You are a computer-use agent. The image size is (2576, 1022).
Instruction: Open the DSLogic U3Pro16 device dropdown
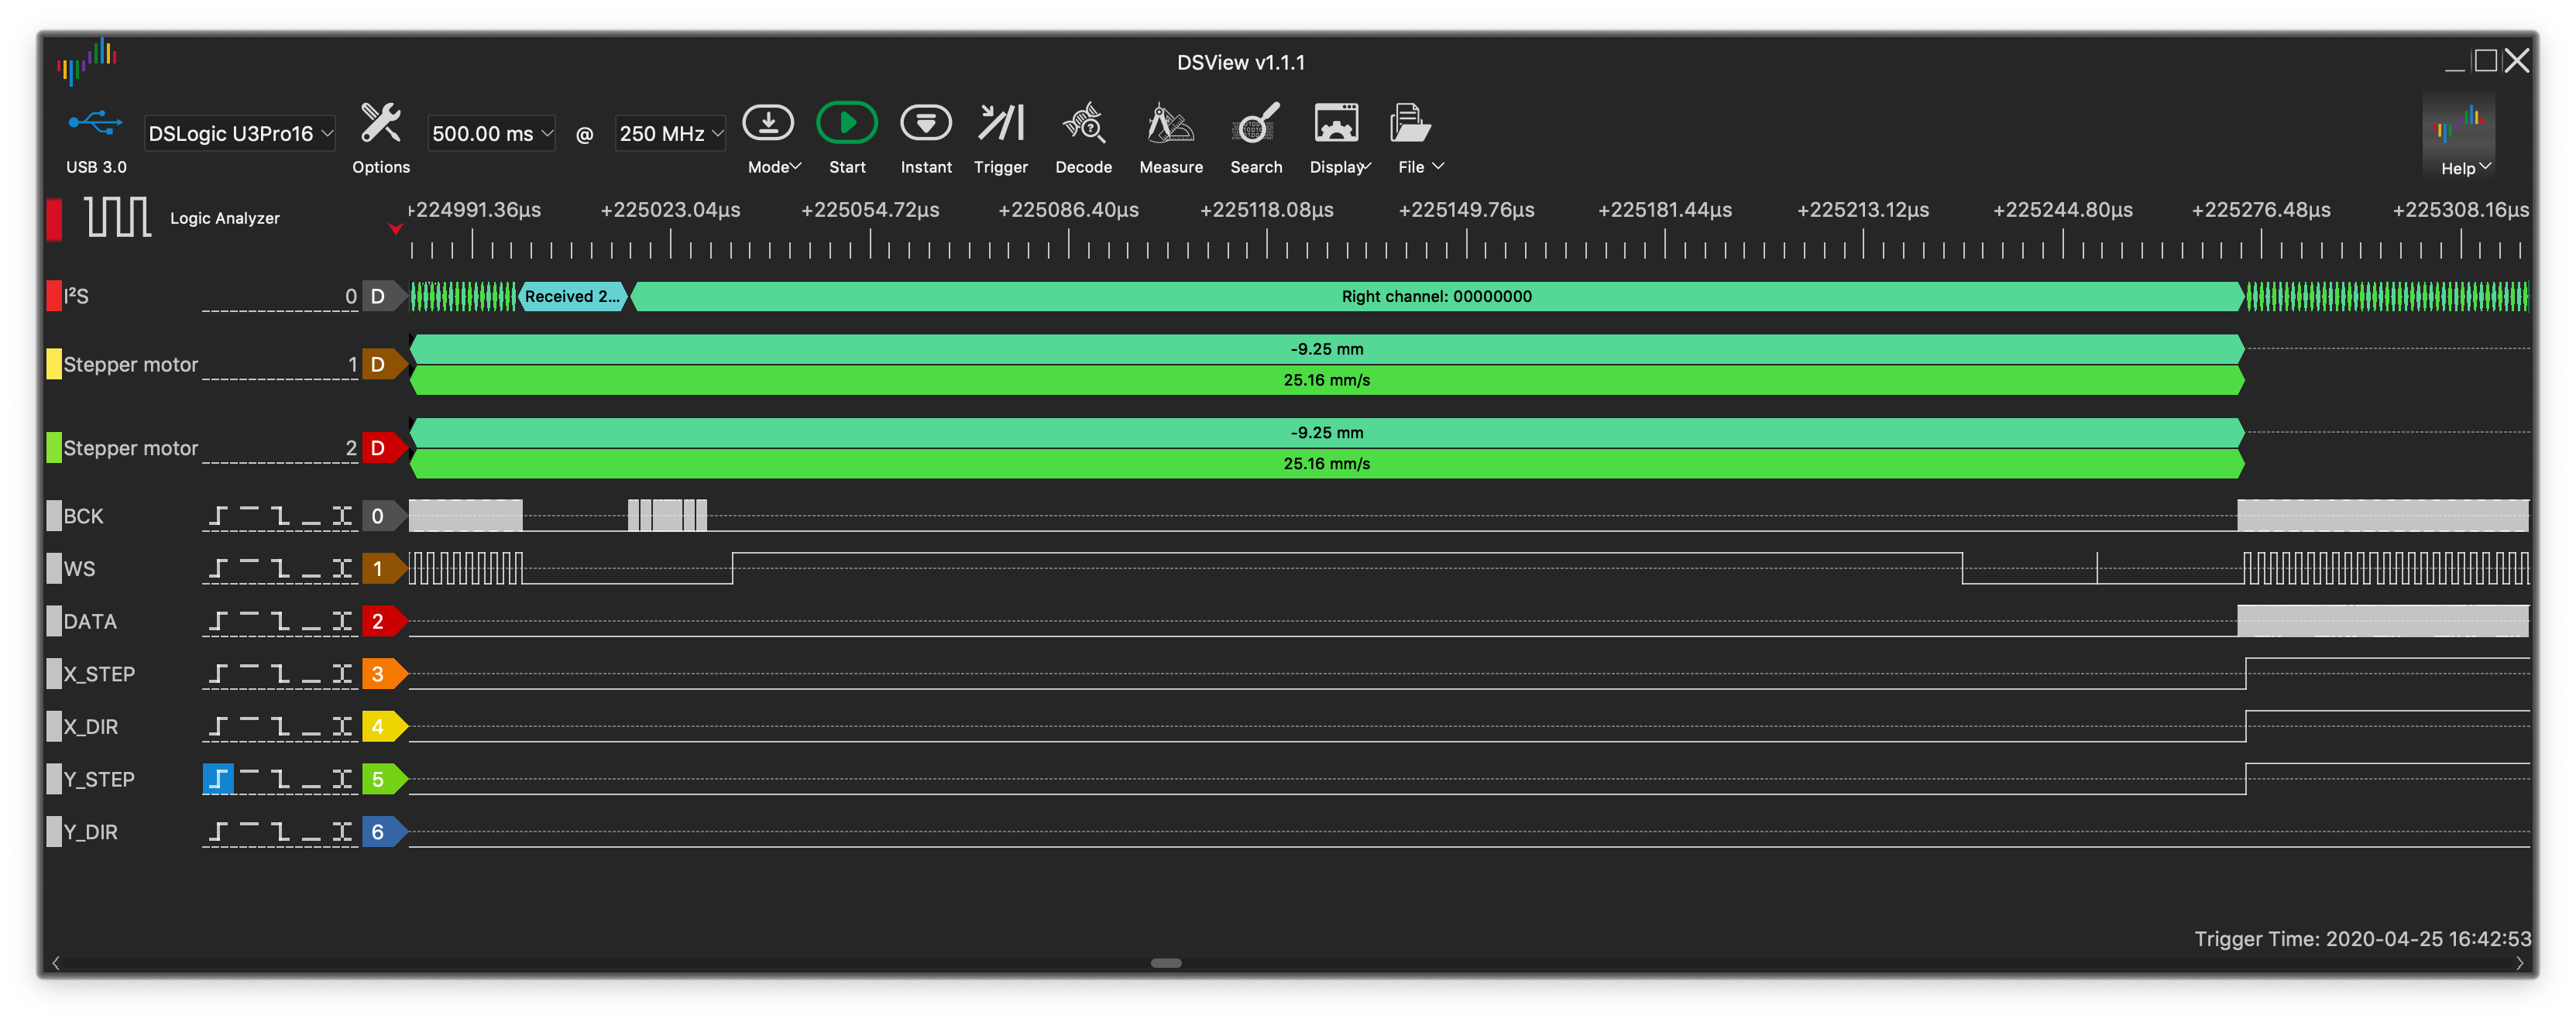coord(240,134)
